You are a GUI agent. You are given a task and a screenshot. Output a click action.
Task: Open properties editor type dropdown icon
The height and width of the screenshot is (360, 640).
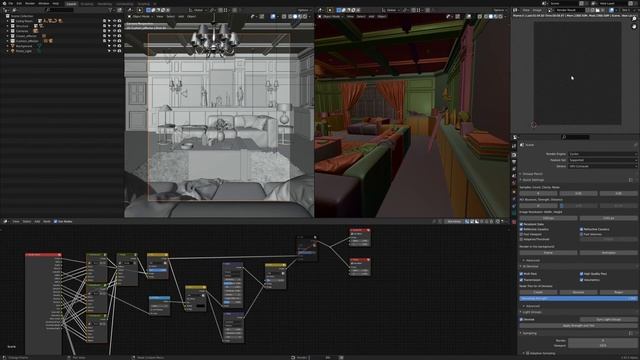pos(516,137)
